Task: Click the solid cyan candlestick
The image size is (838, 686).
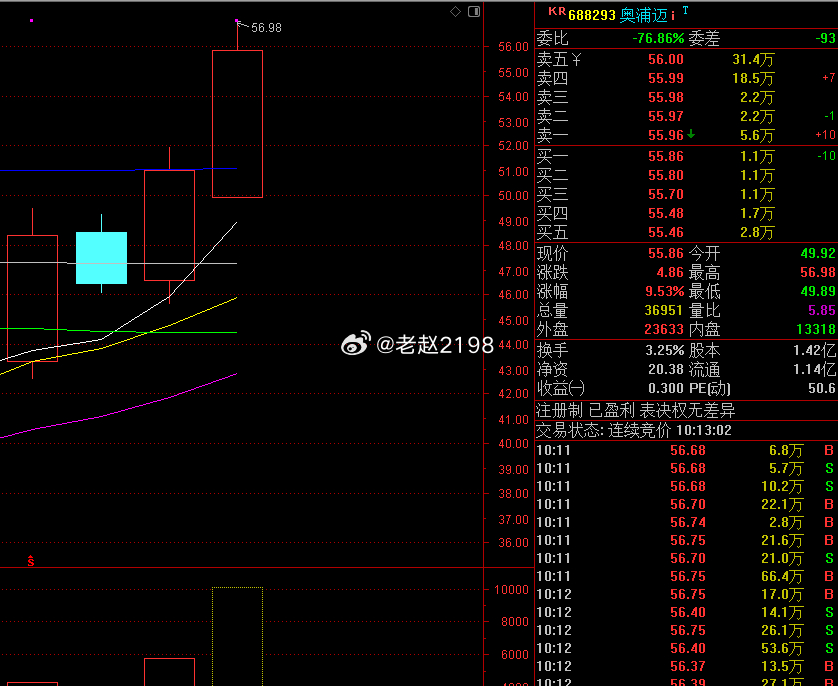Action: (102, 258)
